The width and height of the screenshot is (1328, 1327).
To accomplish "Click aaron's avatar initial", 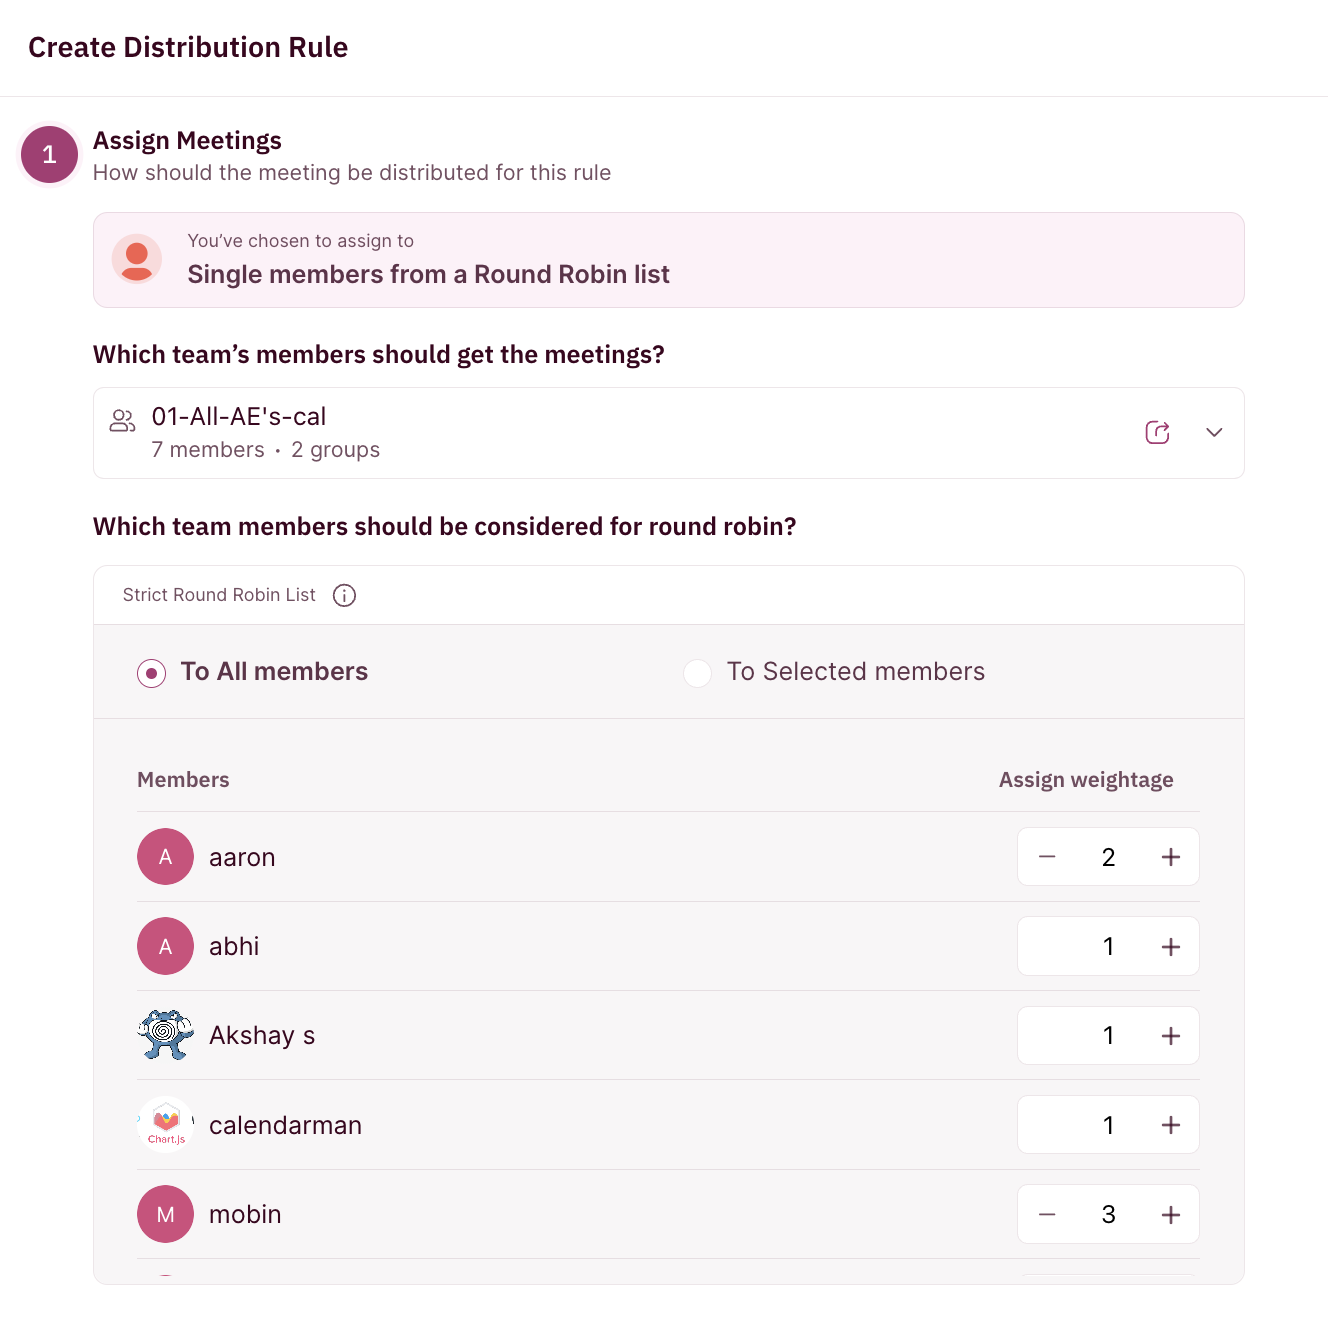I will (165, 856).
